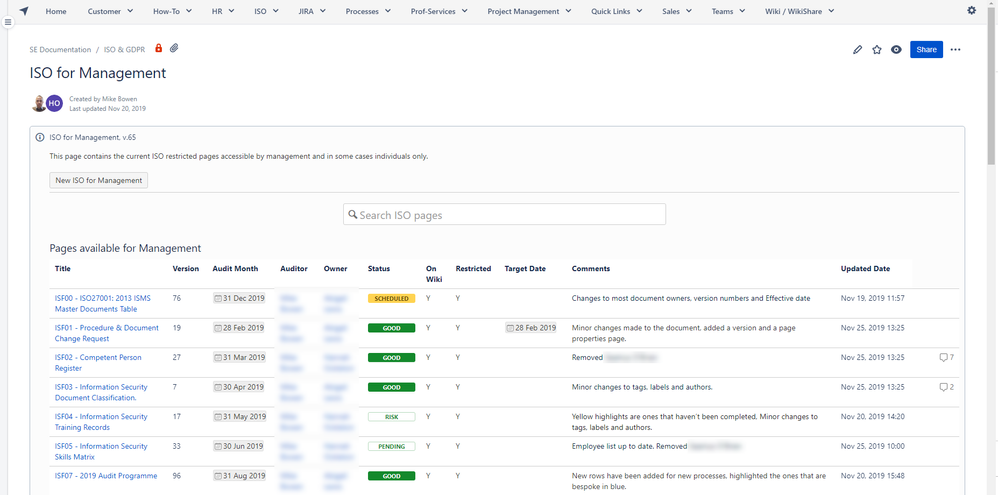Open the more actions ellipsis menu
This screenshot has width=998, height=495.
[955, 50]
